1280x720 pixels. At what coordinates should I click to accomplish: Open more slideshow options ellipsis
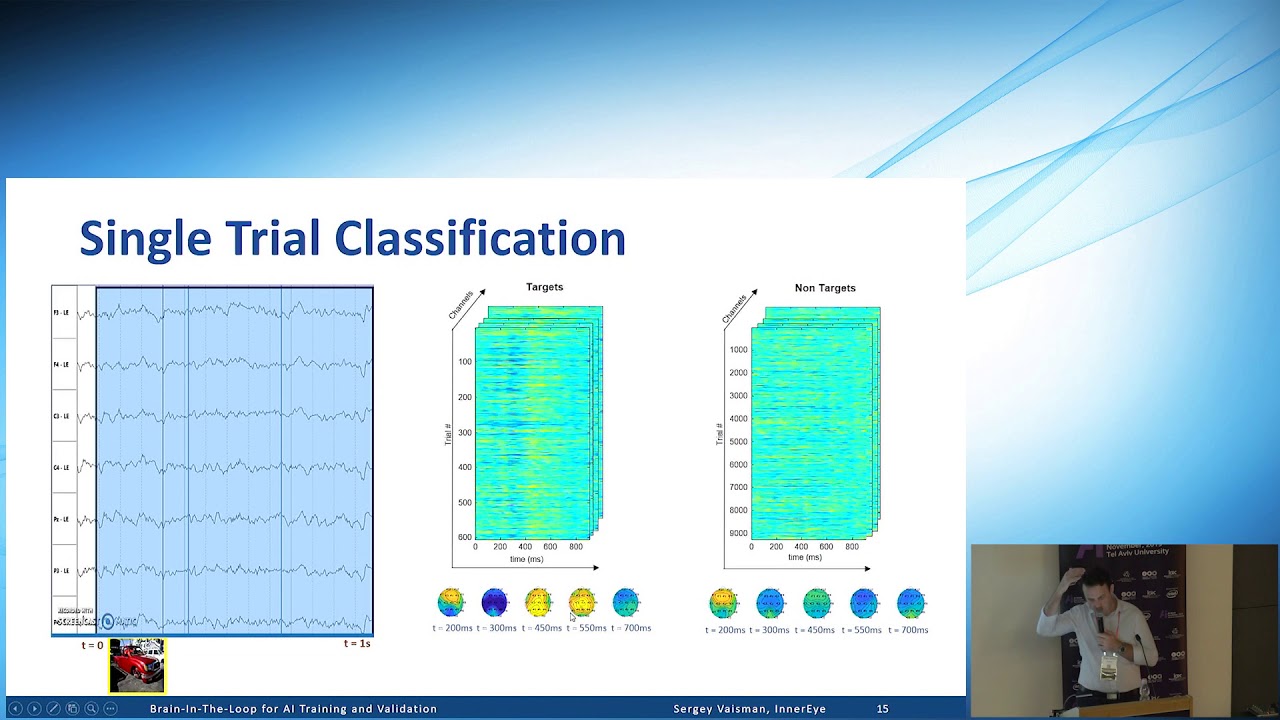point(110,708)
